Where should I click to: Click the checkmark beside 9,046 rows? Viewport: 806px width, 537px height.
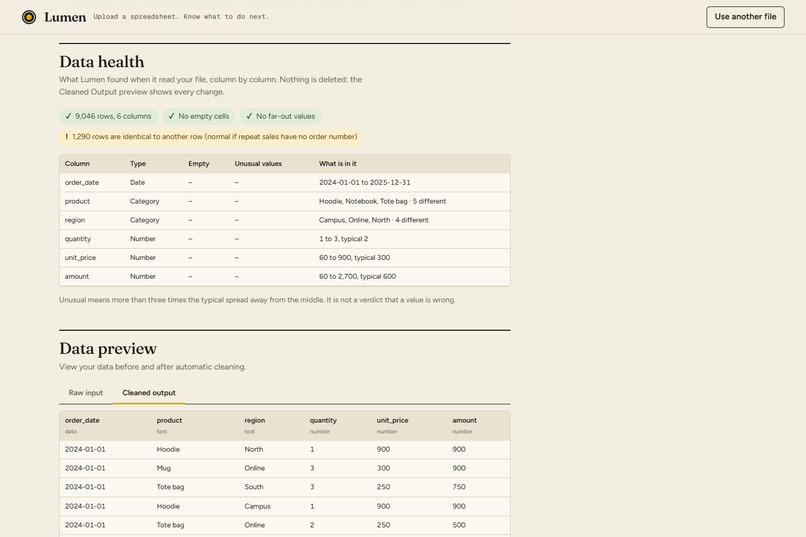point(68,116)
